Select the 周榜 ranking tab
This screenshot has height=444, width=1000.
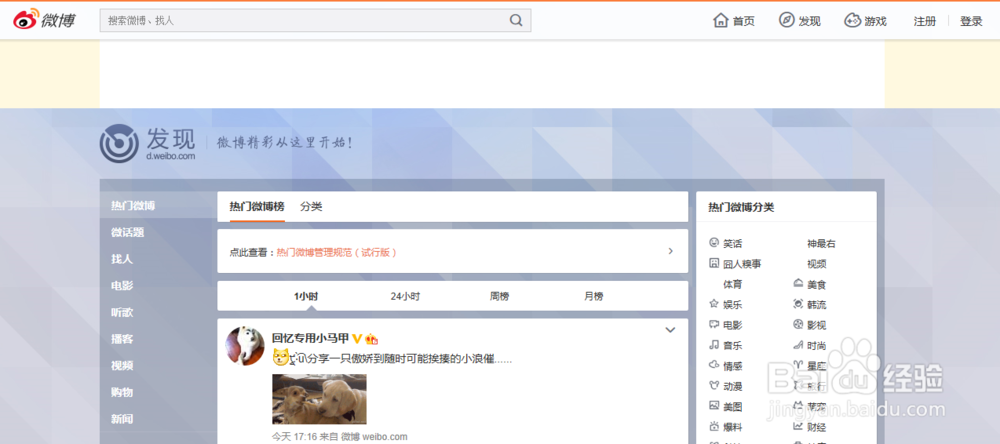tap(499, 297)
